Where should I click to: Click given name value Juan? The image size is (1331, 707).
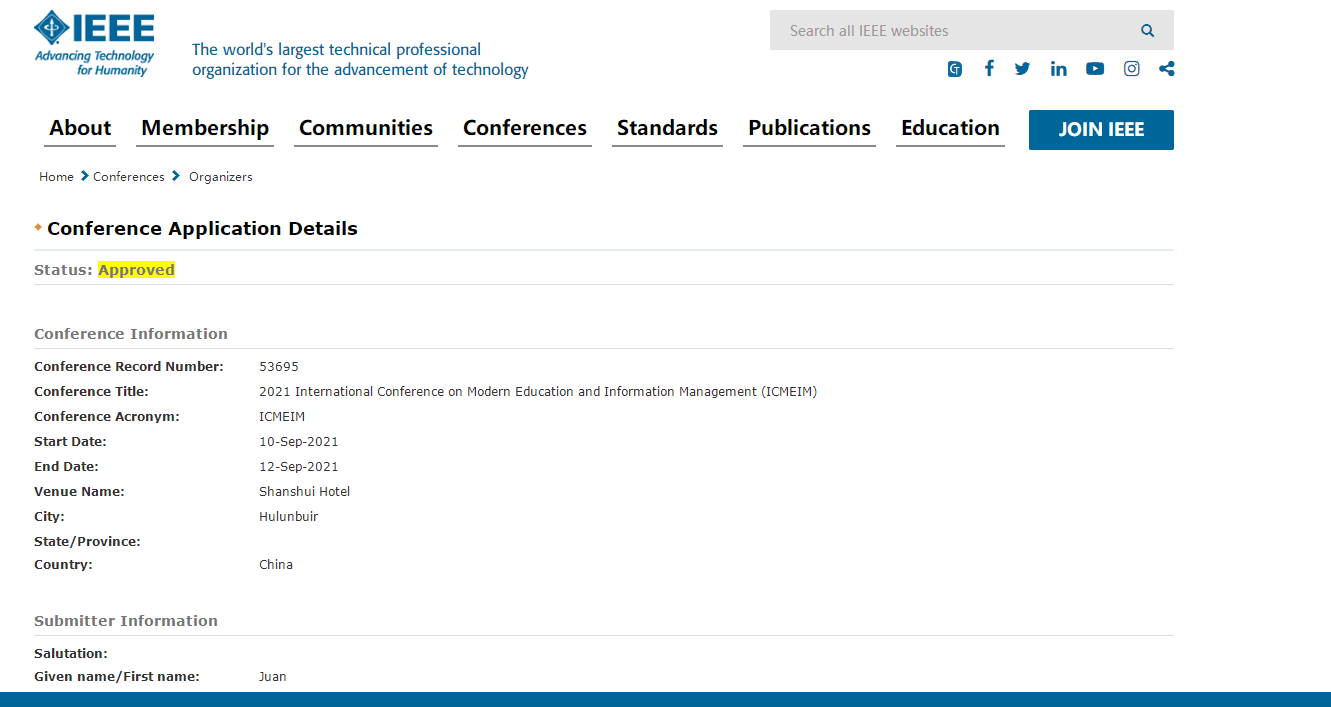(273, 677)
